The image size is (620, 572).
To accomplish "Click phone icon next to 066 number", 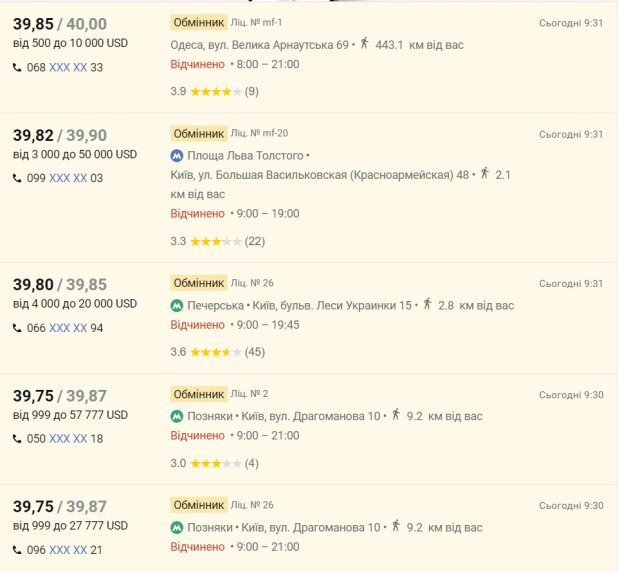I will (x=17, y=328).
